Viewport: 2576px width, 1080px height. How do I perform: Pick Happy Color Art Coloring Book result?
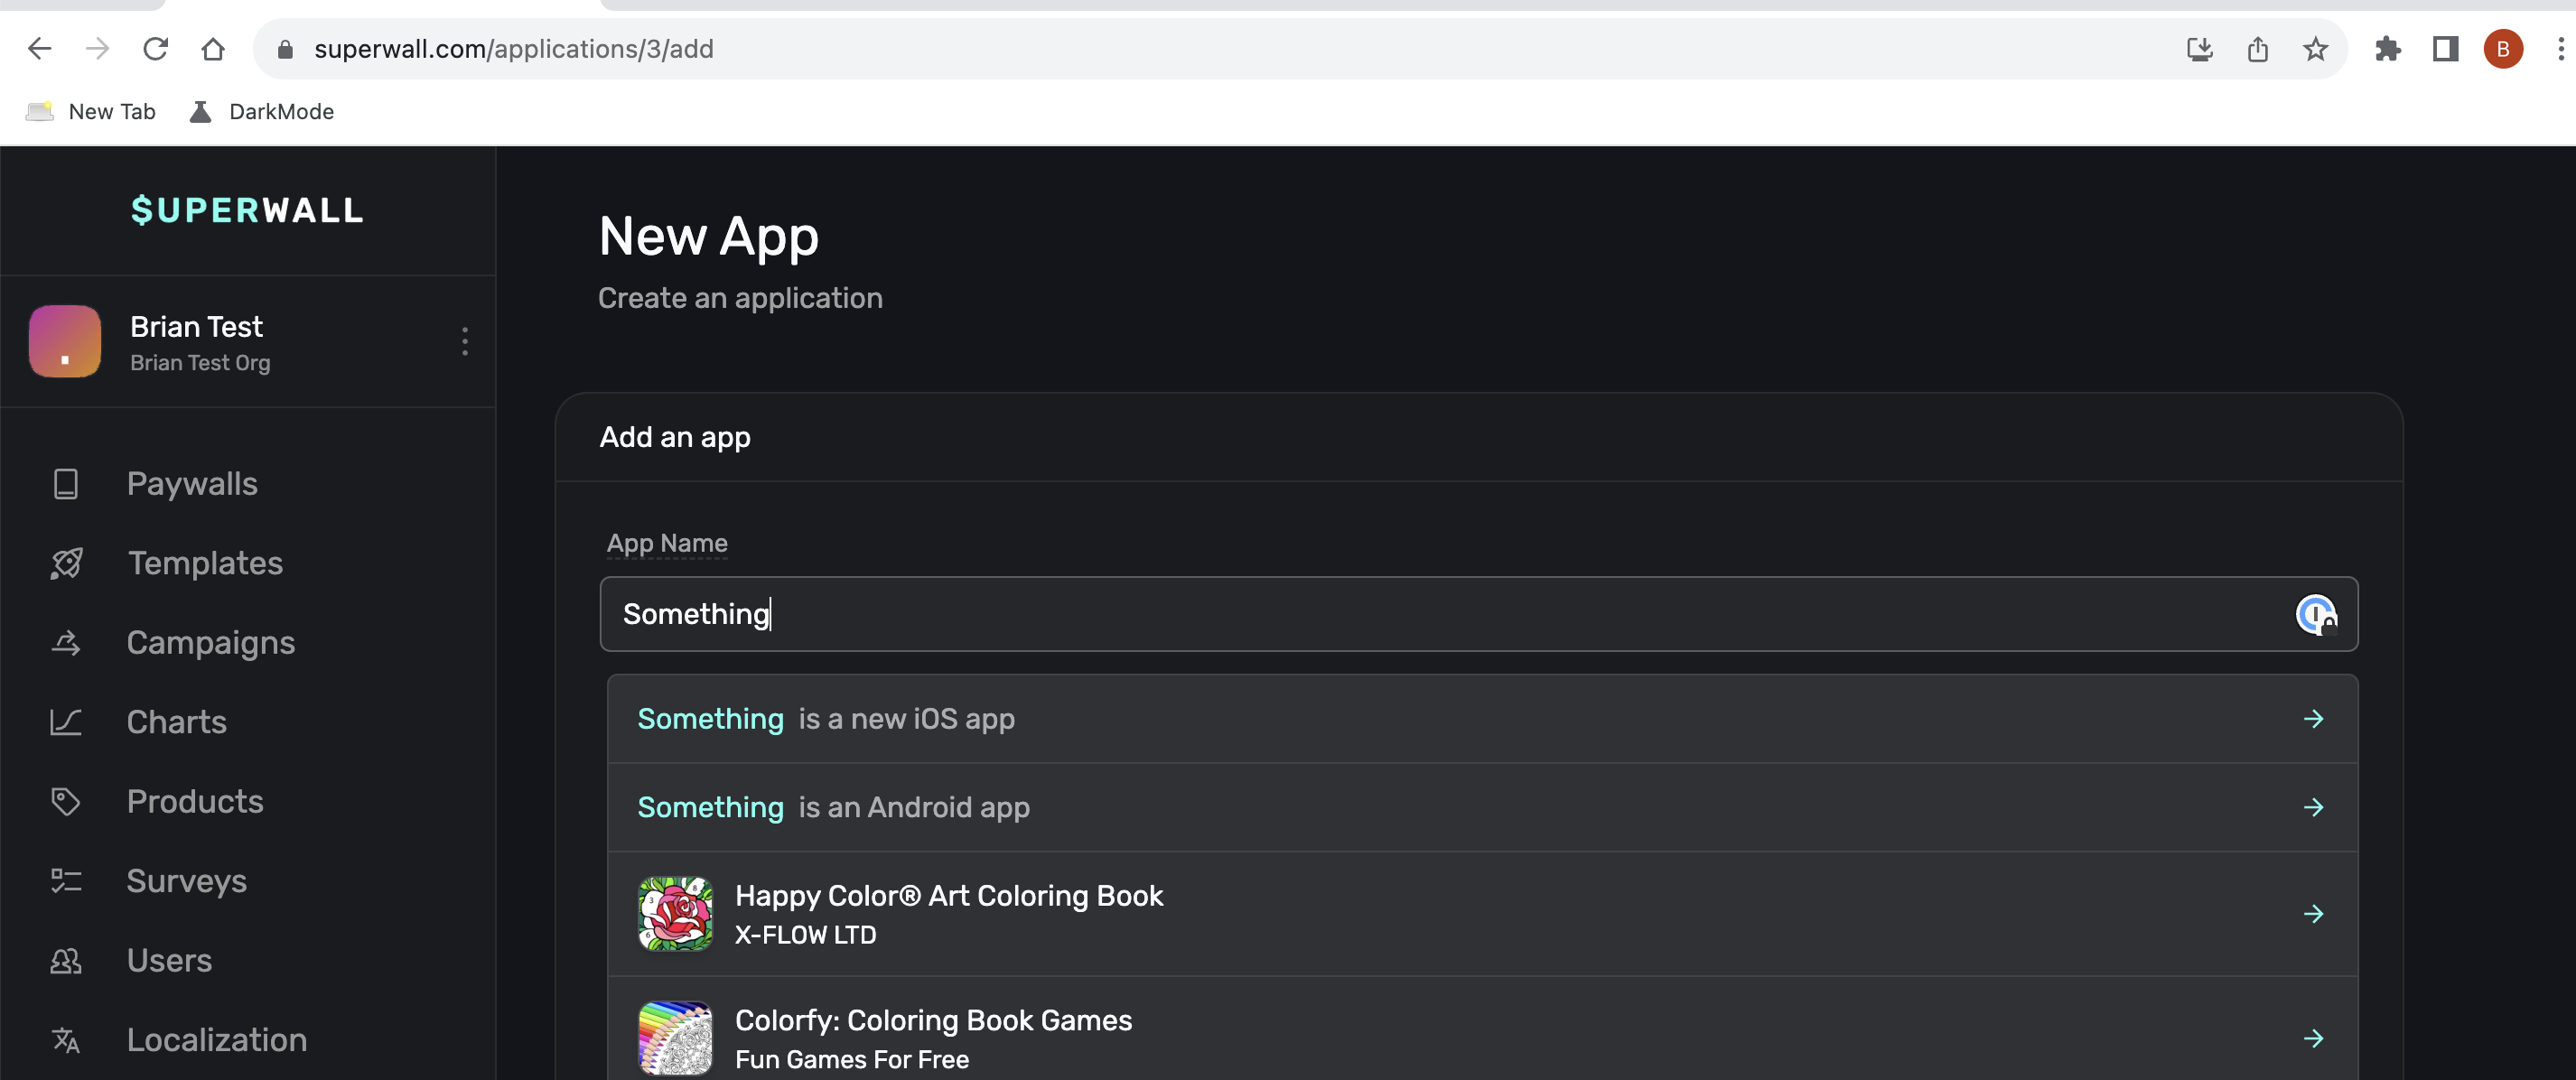[1481, 914]
